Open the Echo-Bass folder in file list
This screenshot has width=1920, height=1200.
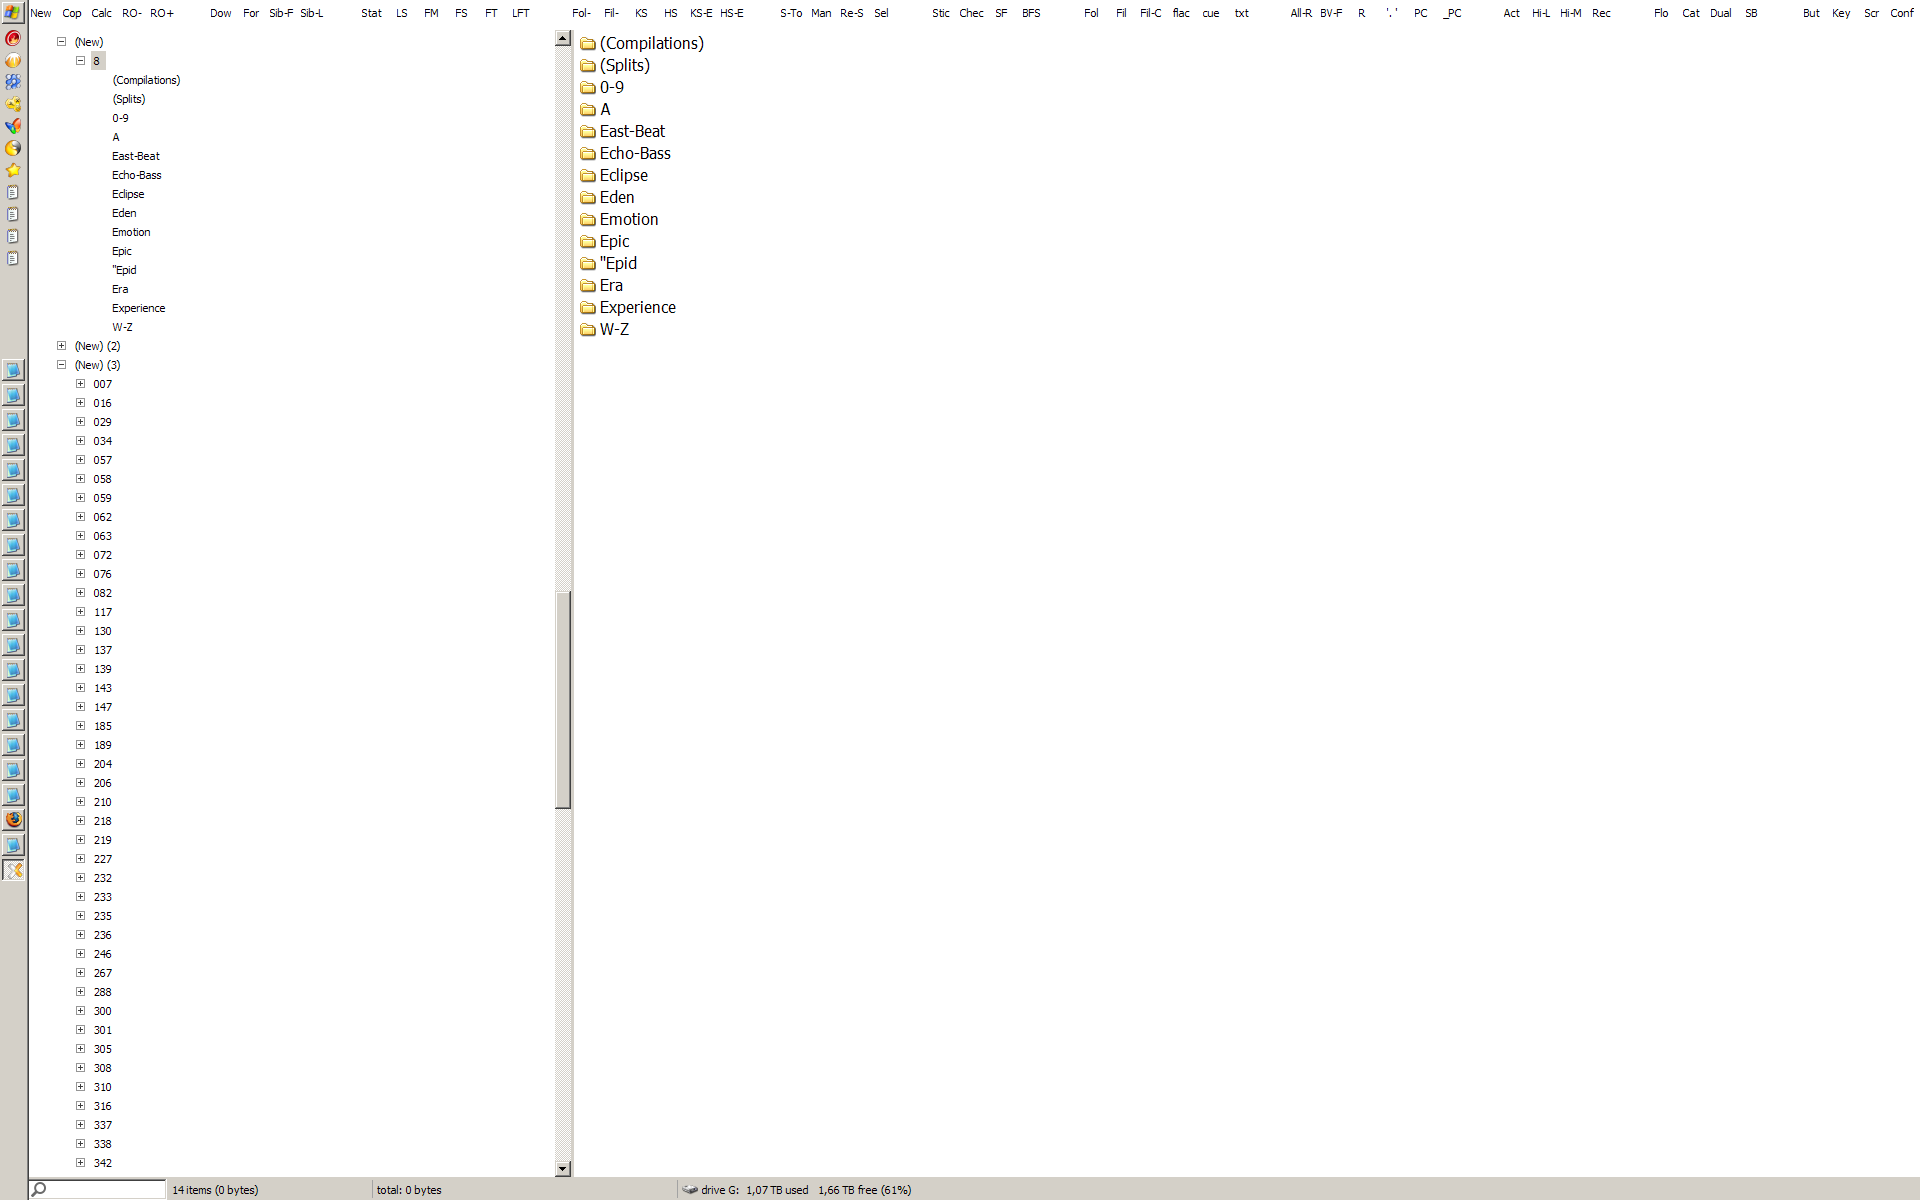[634, 153]
